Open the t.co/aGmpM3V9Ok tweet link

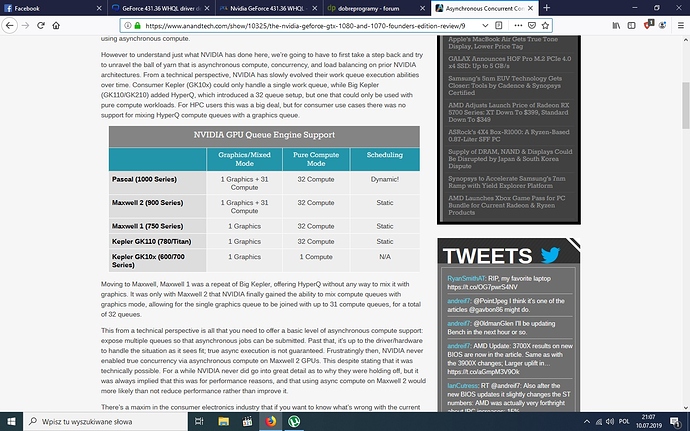click(483, 372)
